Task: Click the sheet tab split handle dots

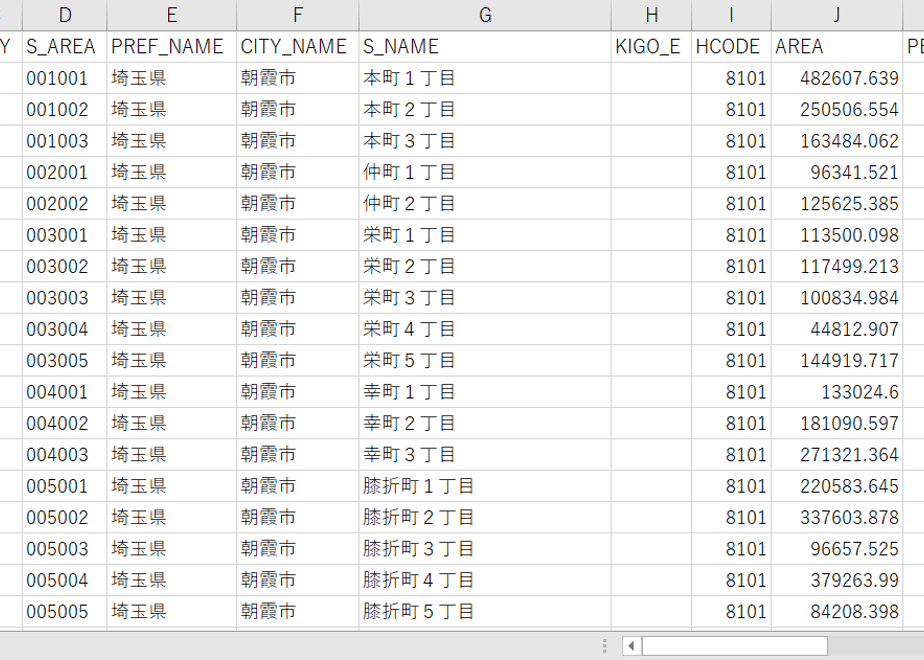Action: coord(605,646)
